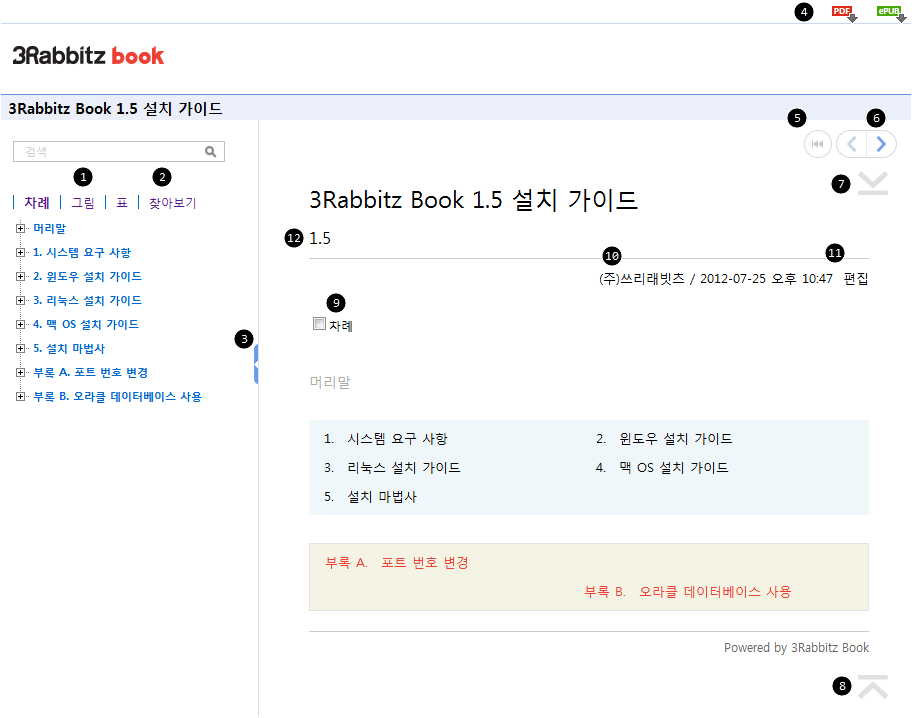Go to the first page button
The height and width of the screenshot is (718, 912).
coord(818,144)
